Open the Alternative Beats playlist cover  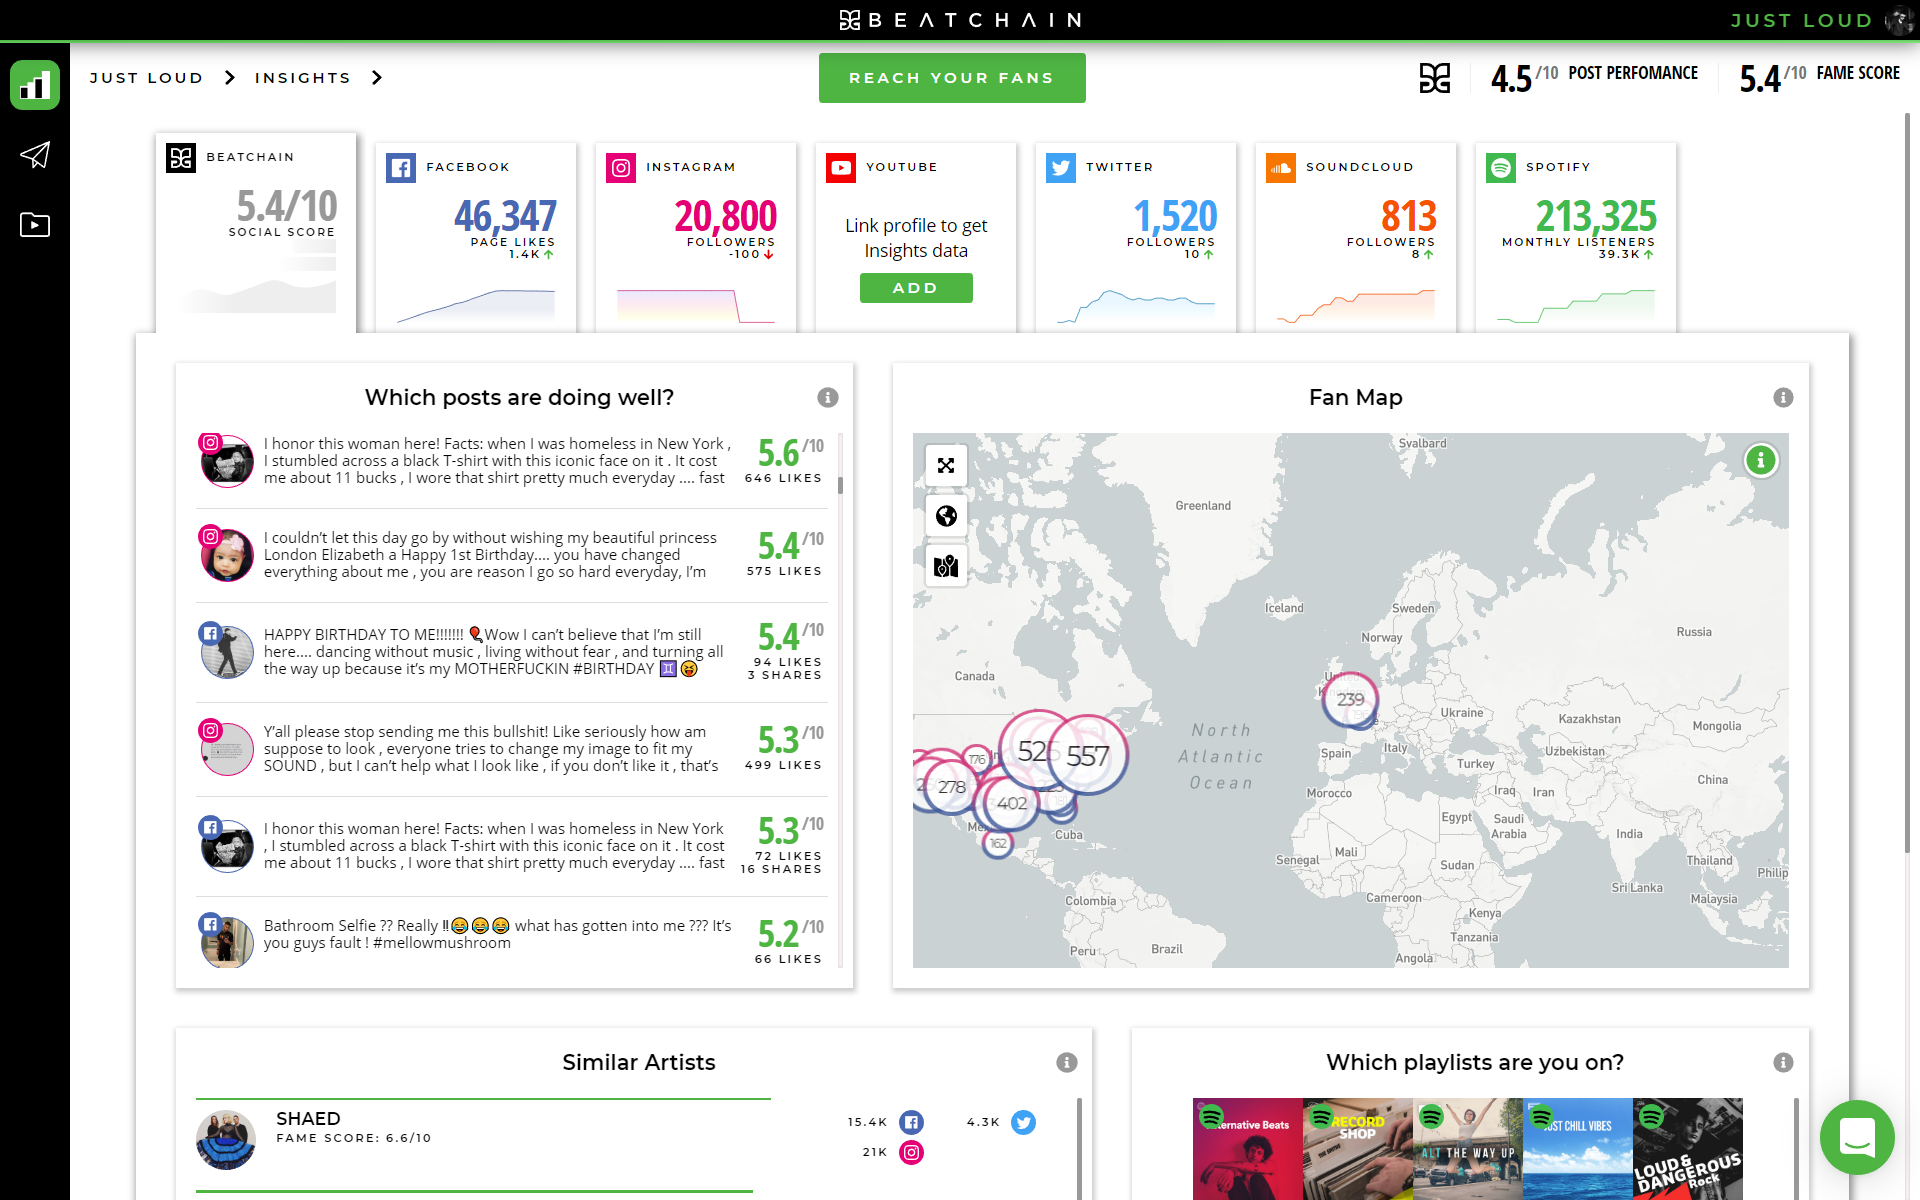pos(1248,1149)
